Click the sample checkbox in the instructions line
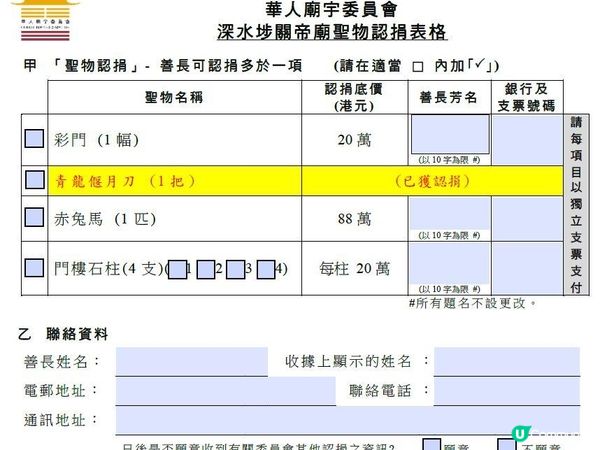The height and width of the screenshot is (450, 600). click(x=418, y=67)
